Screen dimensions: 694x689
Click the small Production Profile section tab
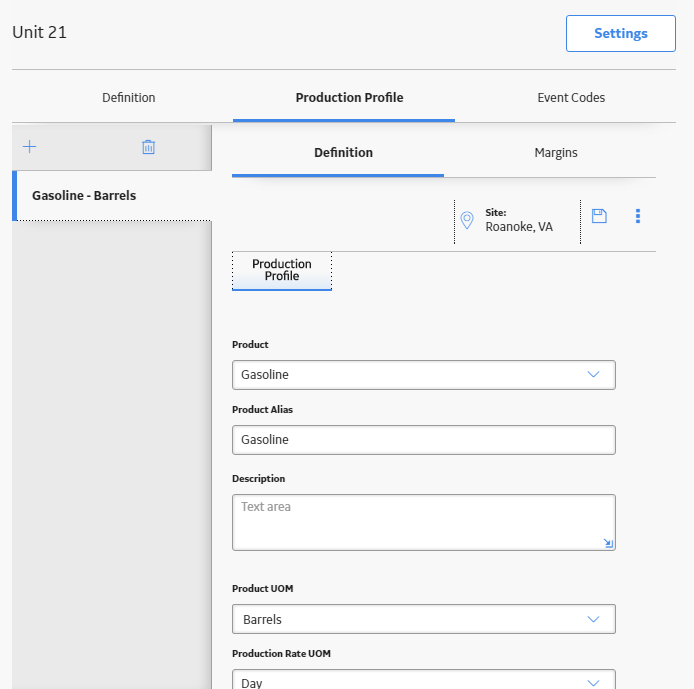282,270
